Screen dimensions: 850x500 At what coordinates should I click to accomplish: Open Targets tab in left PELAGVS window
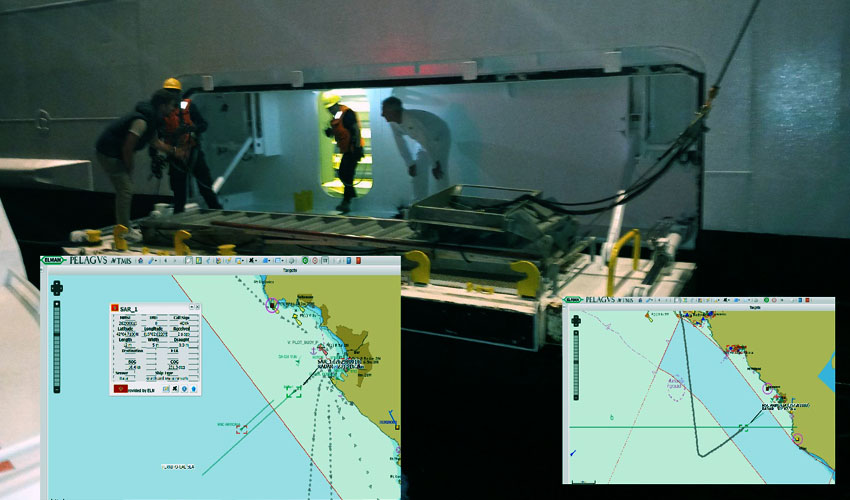[290, 270]
